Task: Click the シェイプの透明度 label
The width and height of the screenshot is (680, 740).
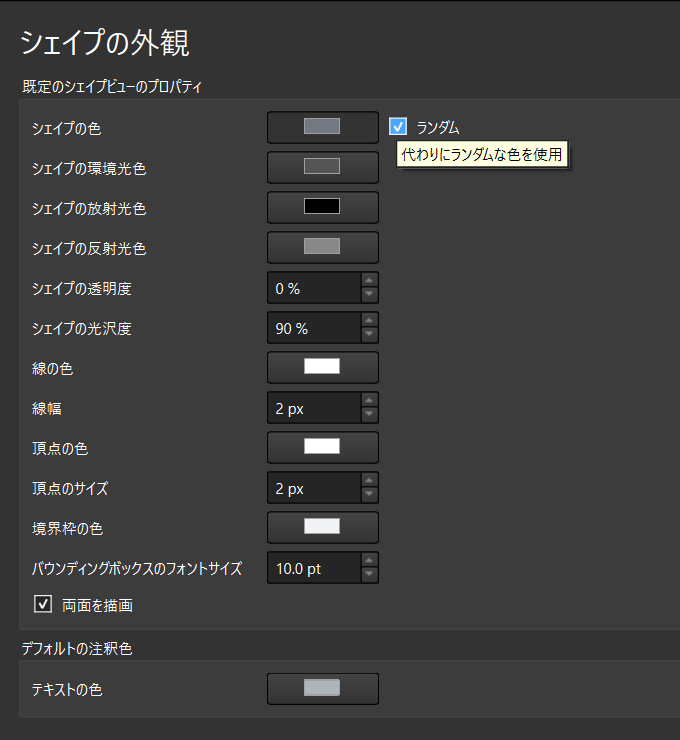Action: tap(82, 288)
